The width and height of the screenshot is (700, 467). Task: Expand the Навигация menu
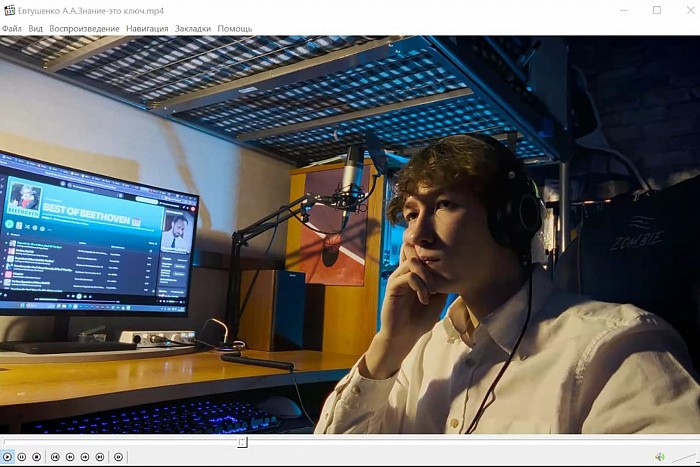tap(148, 29)
